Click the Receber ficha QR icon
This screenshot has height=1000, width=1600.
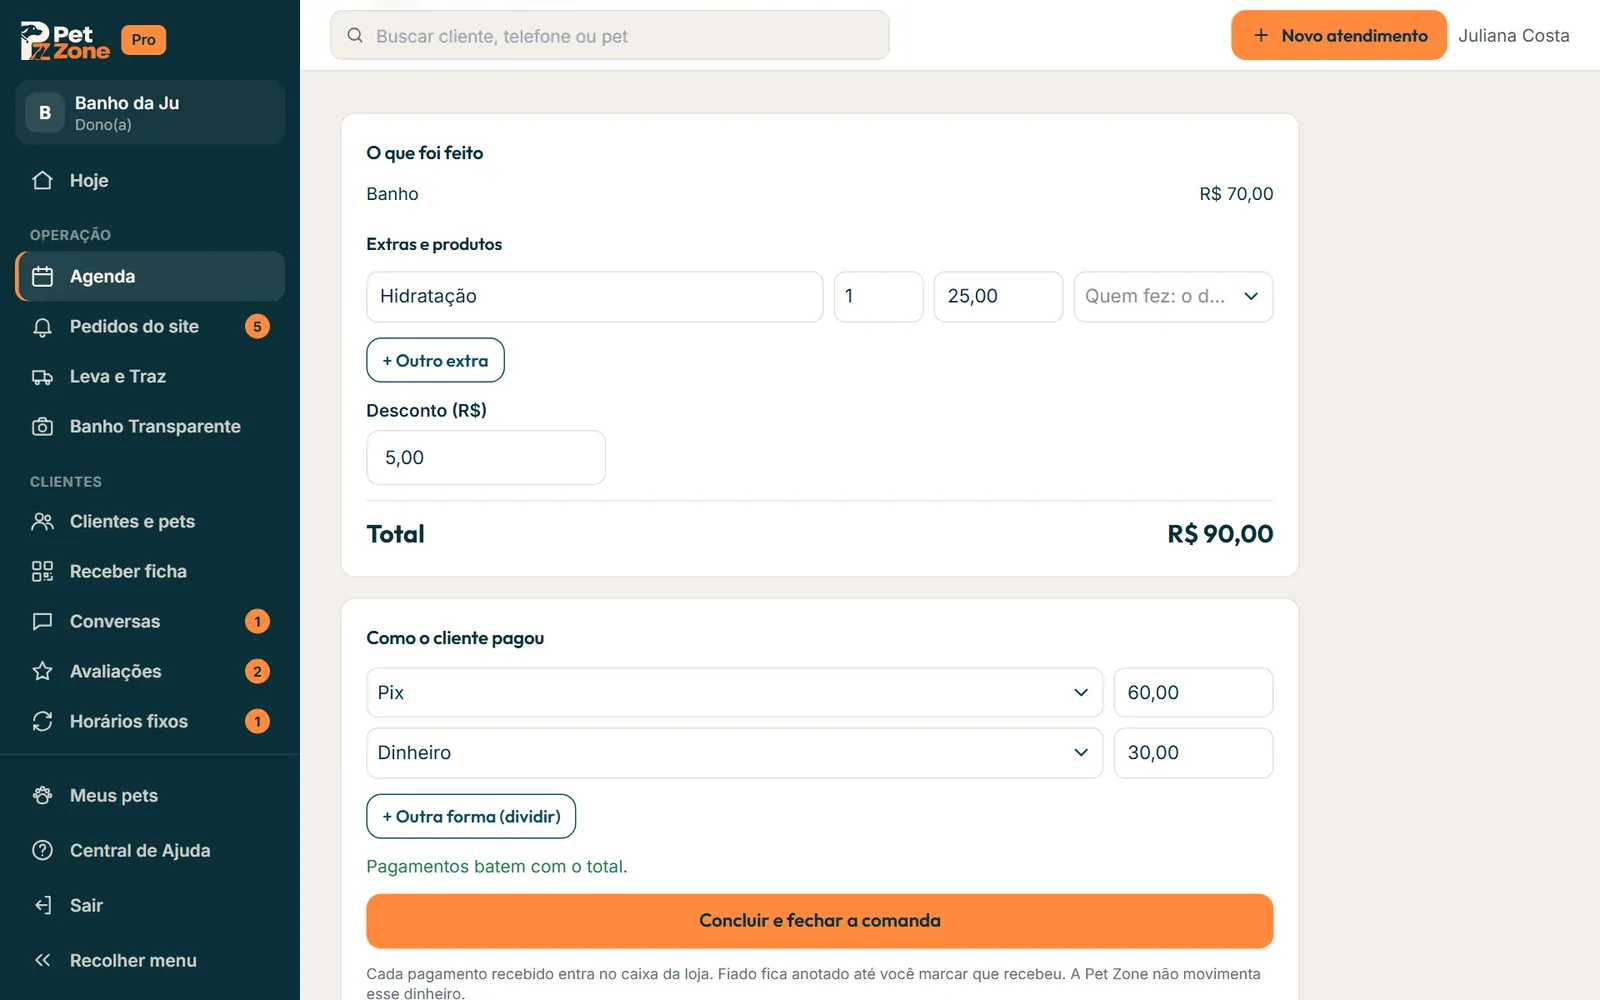click(42, 572)
